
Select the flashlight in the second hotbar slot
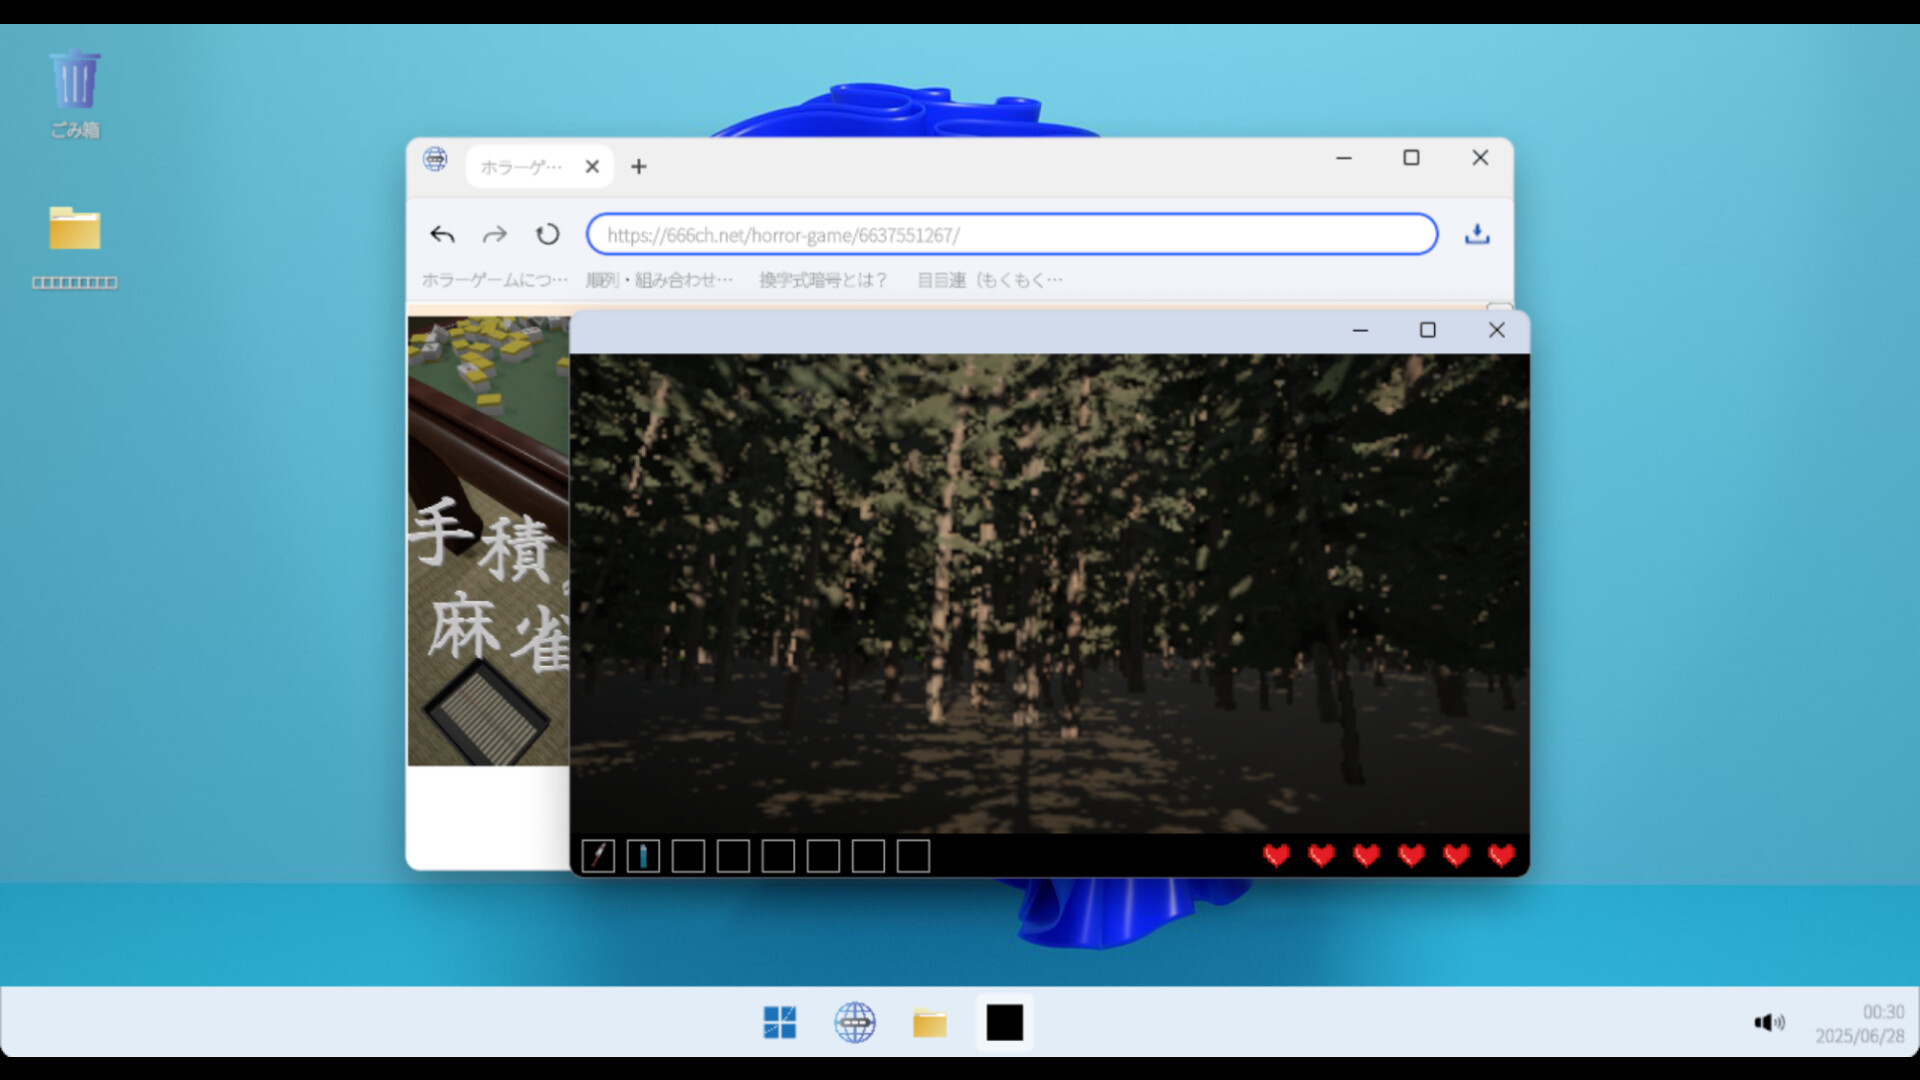(643, 856)
